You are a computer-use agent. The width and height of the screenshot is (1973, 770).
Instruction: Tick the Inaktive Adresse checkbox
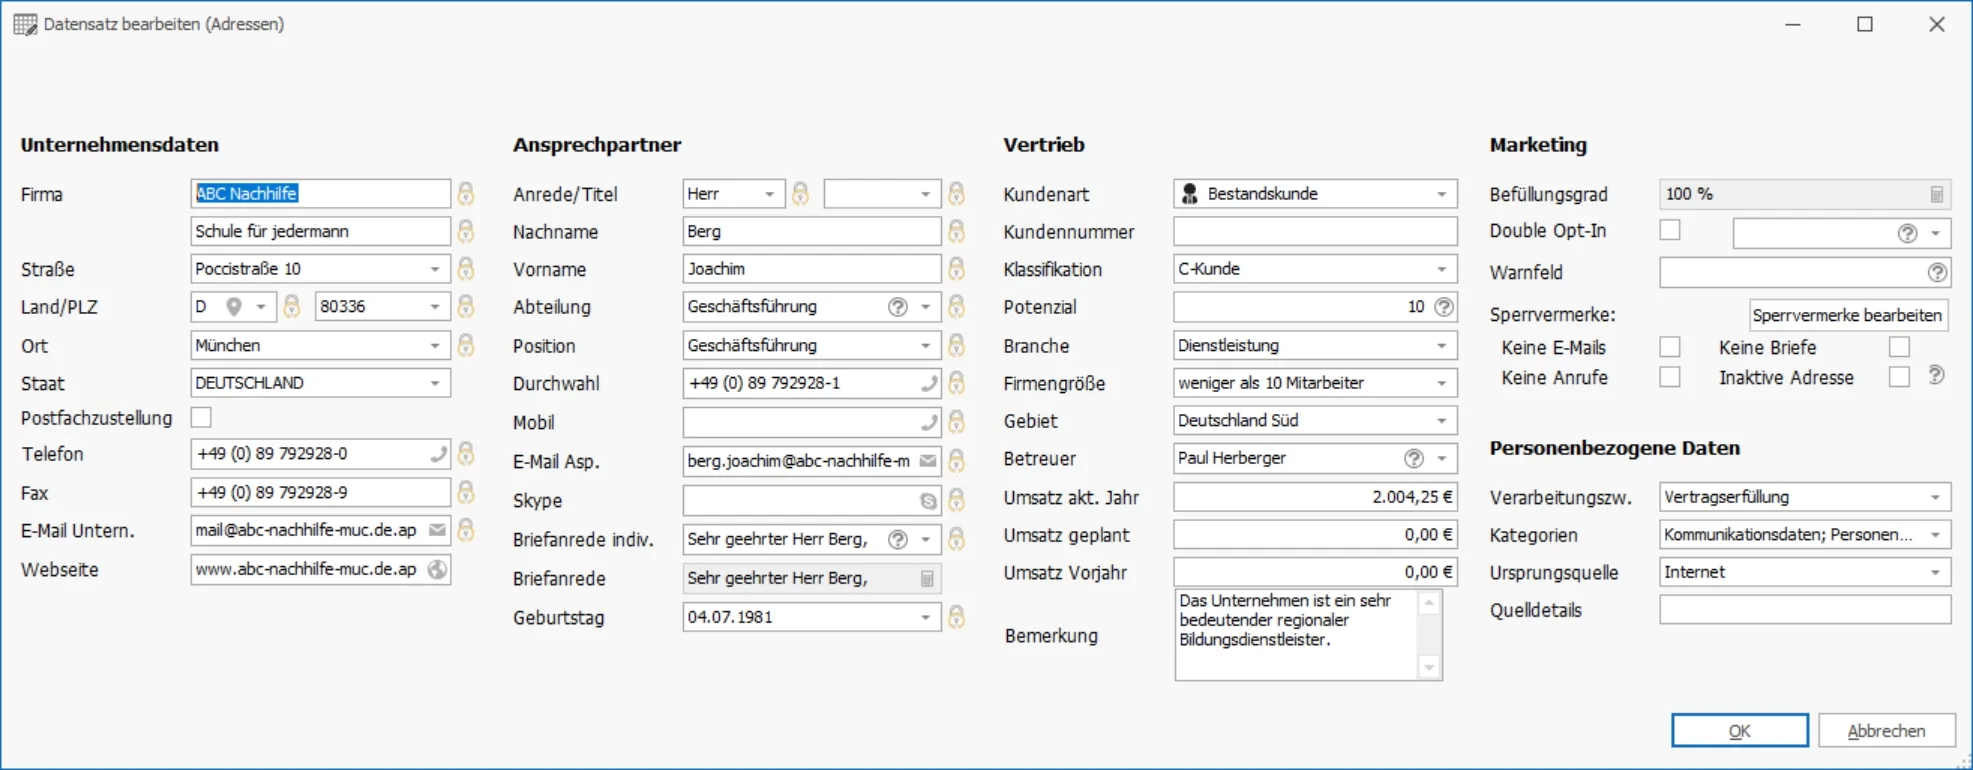pos(1899,377)
